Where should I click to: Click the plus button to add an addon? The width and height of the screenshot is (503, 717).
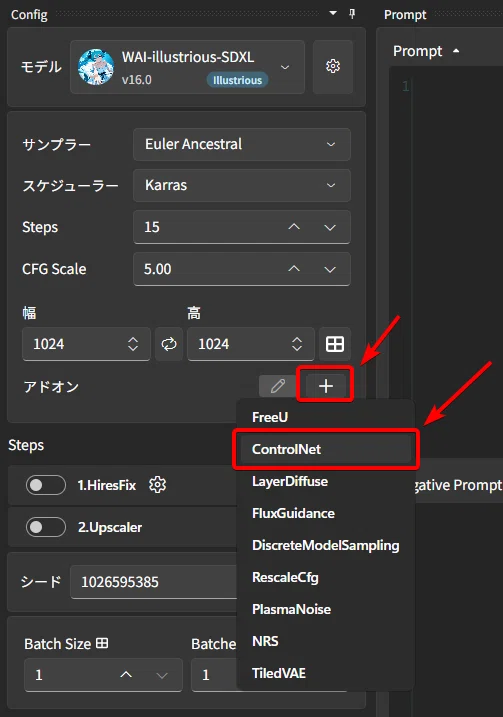[326, 386]
